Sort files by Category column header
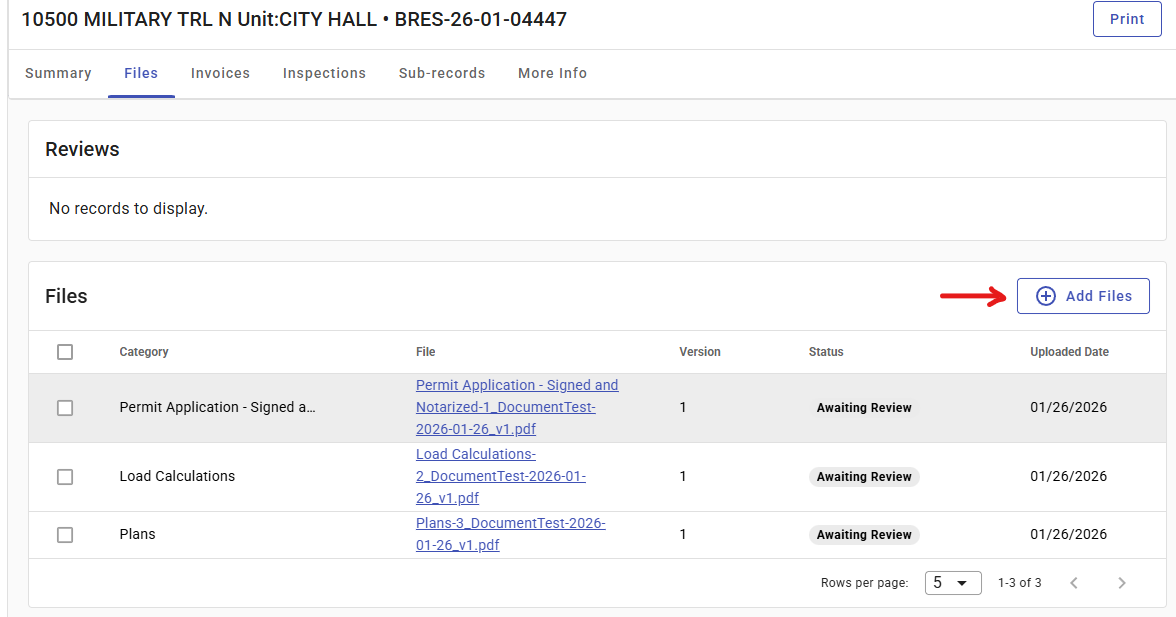The image size is (1176, 617). tap(144, 352)
